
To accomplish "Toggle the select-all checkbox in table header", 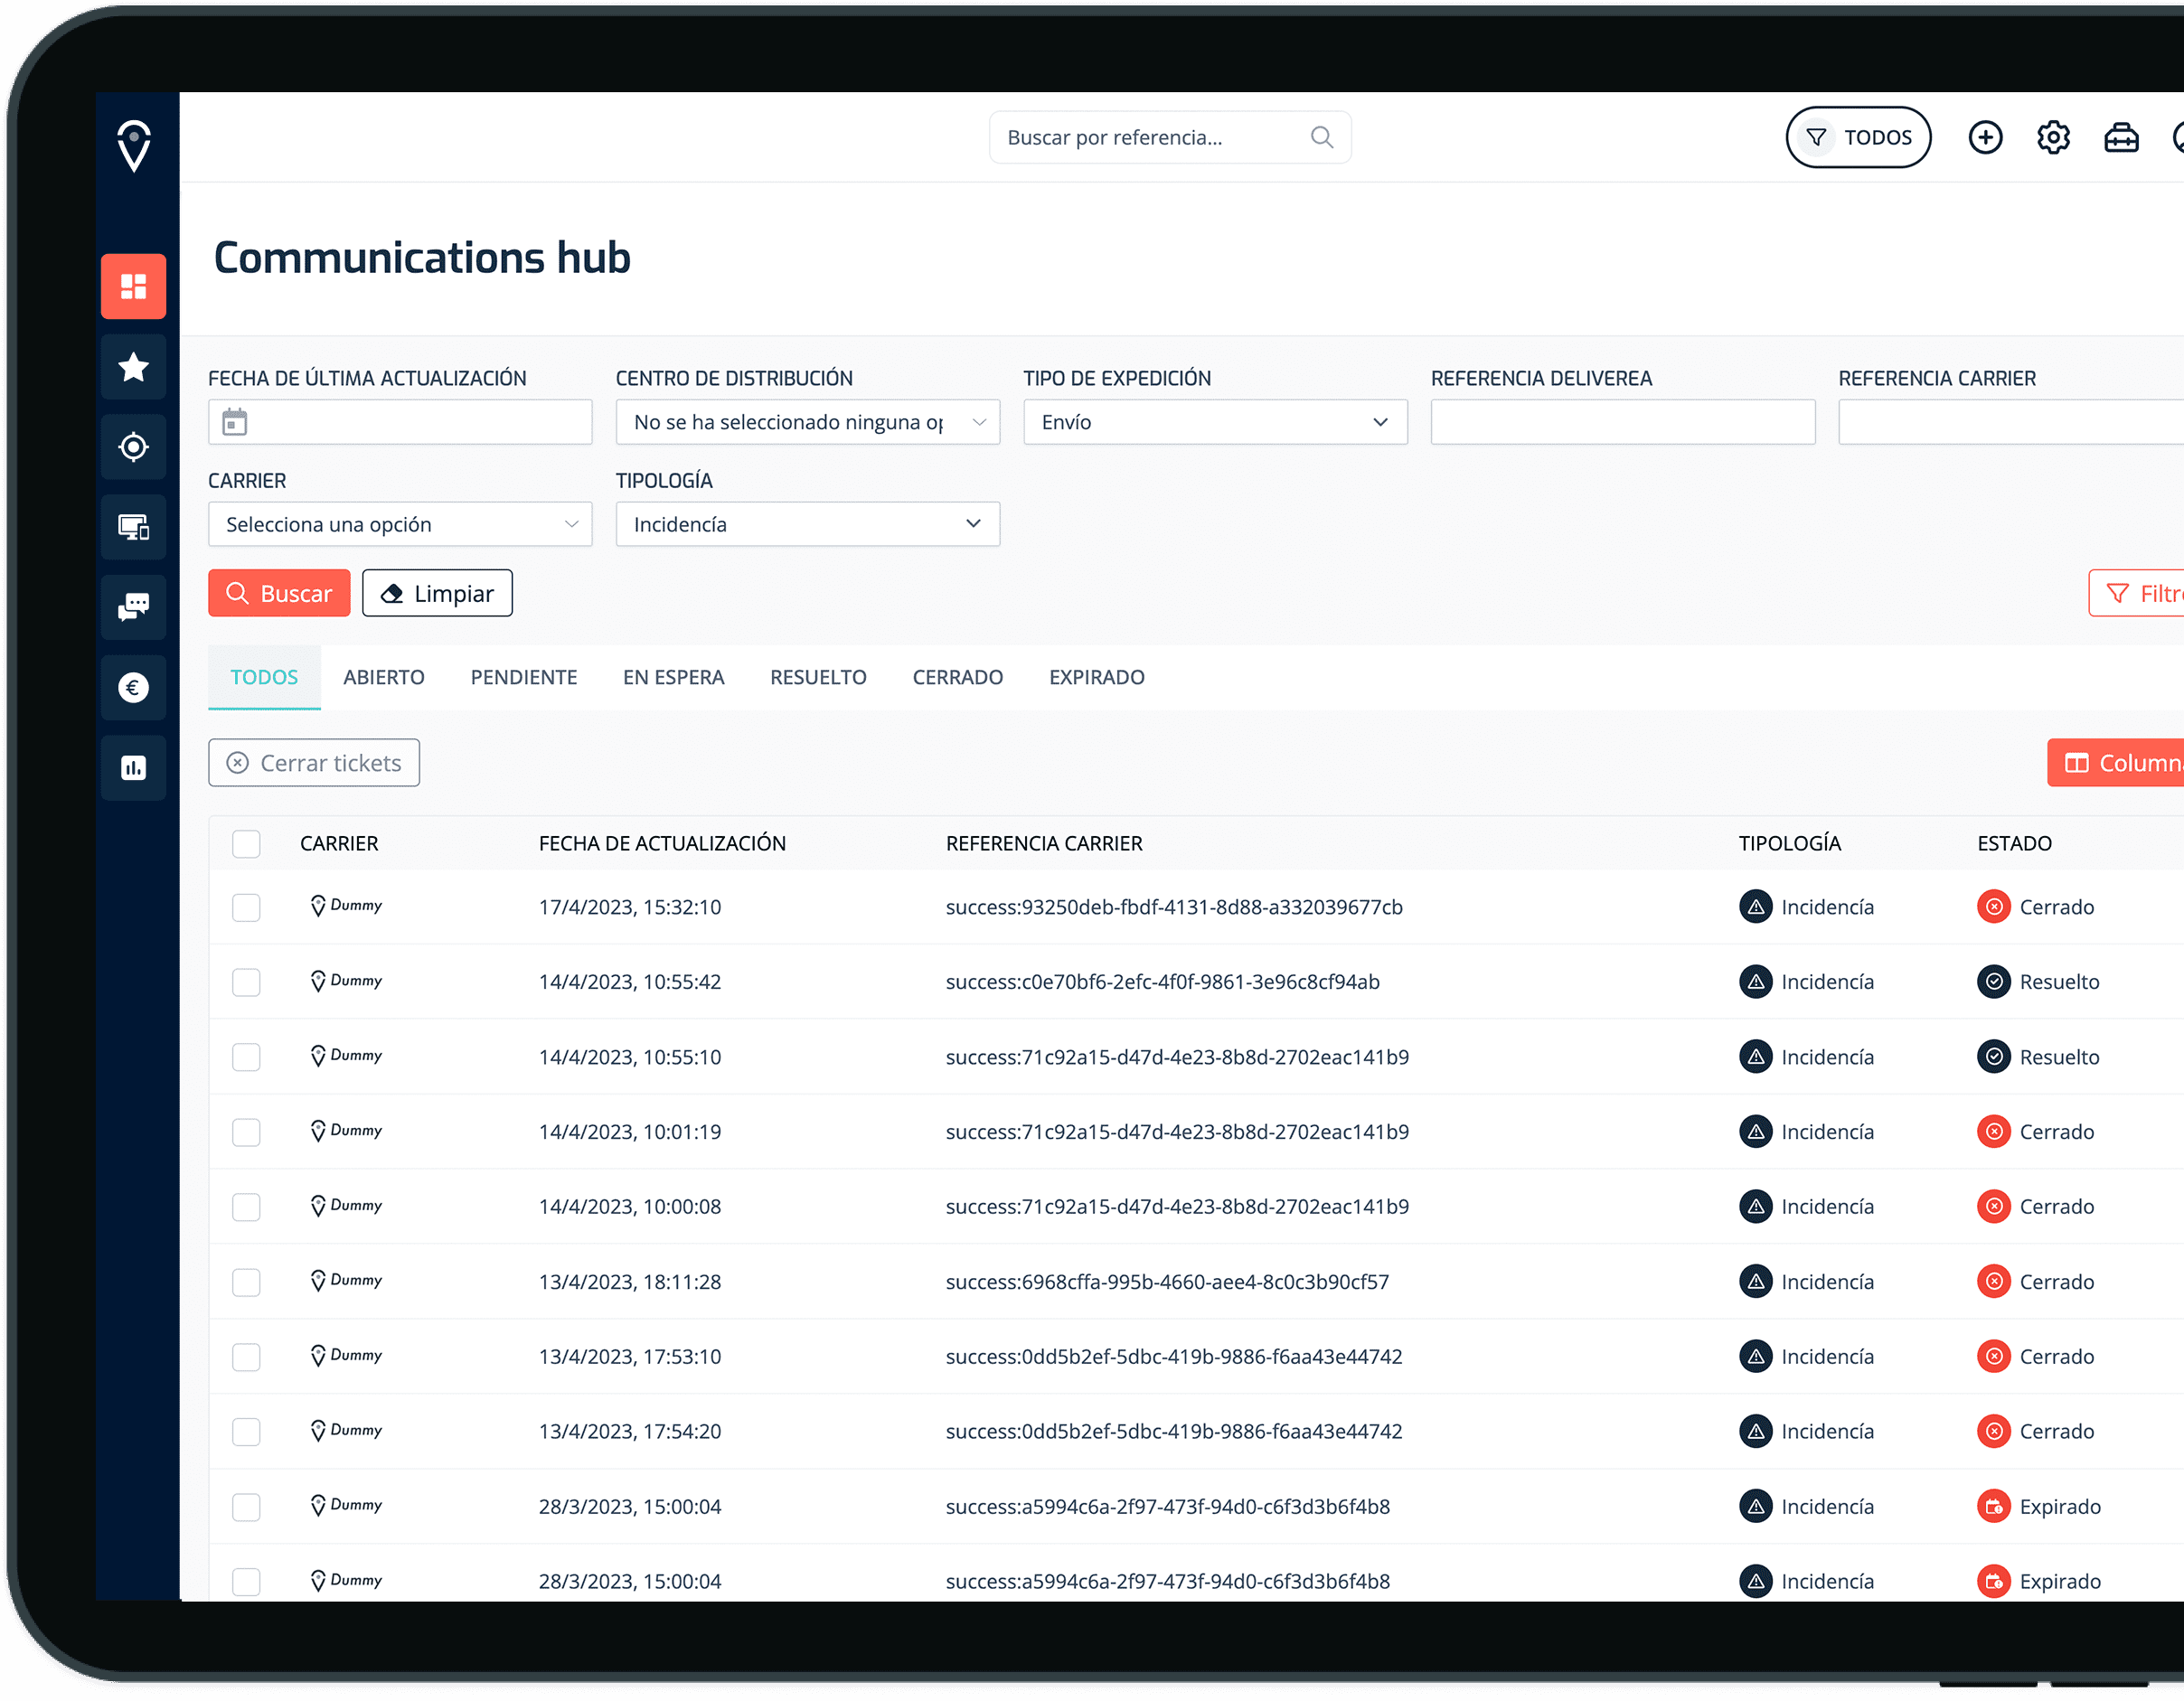I will click(x=246, y=844).
